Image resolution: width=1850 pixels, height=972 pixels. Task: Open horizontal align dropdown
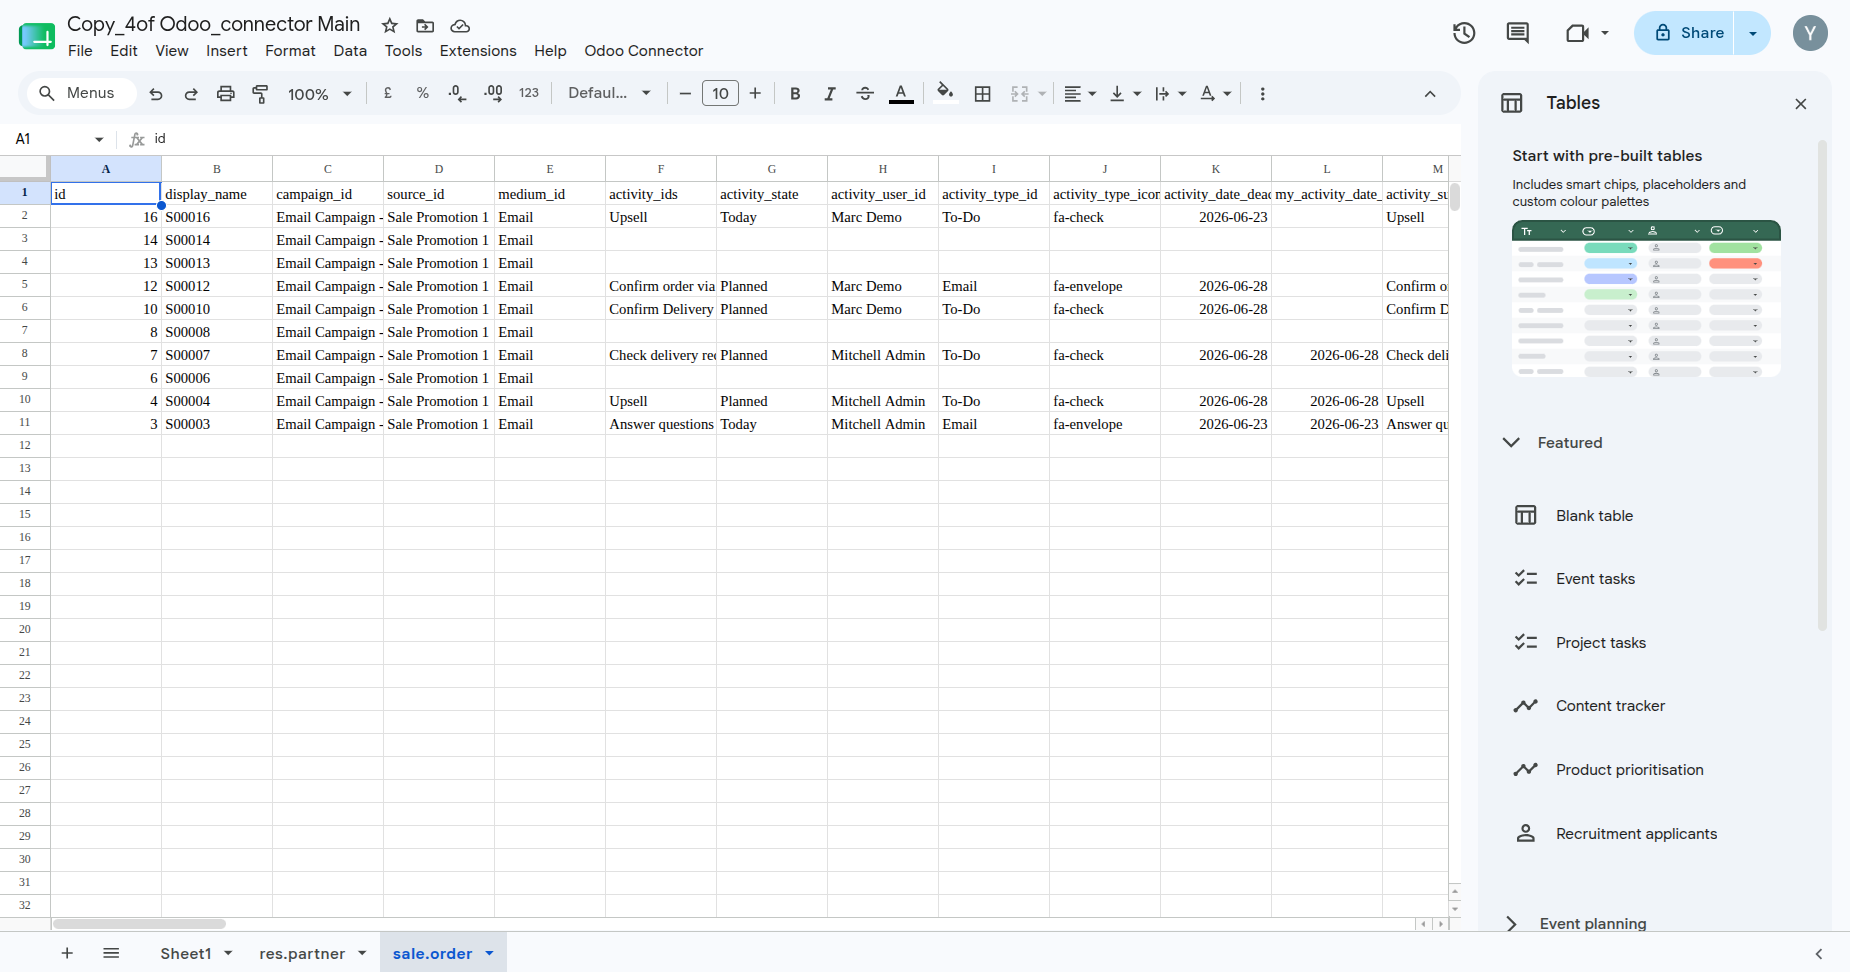[1080, 93]
